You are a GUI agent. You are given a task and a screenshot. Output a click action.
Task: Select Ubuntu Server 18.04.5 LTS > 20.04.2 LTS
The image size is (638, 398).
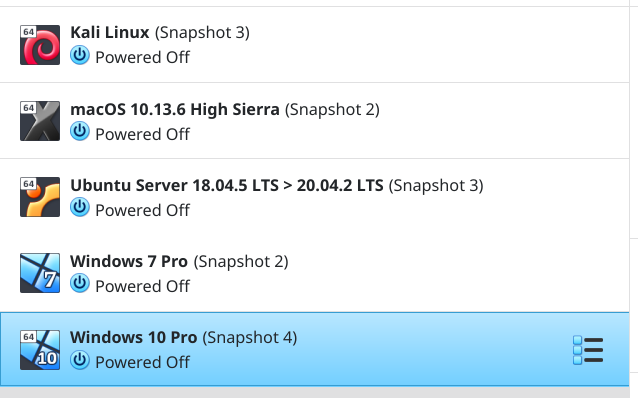click(227, 185)
